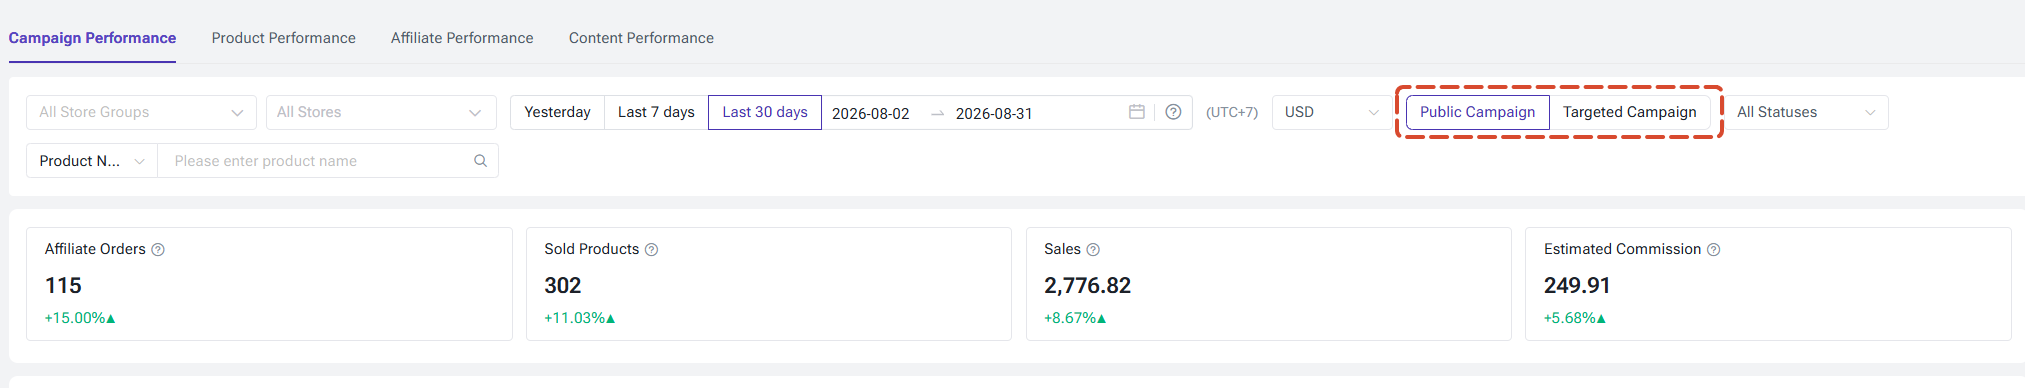Viewport: 2025px width, 388px height.
Task: Open the All Stores dropdown
Action: 381,112
